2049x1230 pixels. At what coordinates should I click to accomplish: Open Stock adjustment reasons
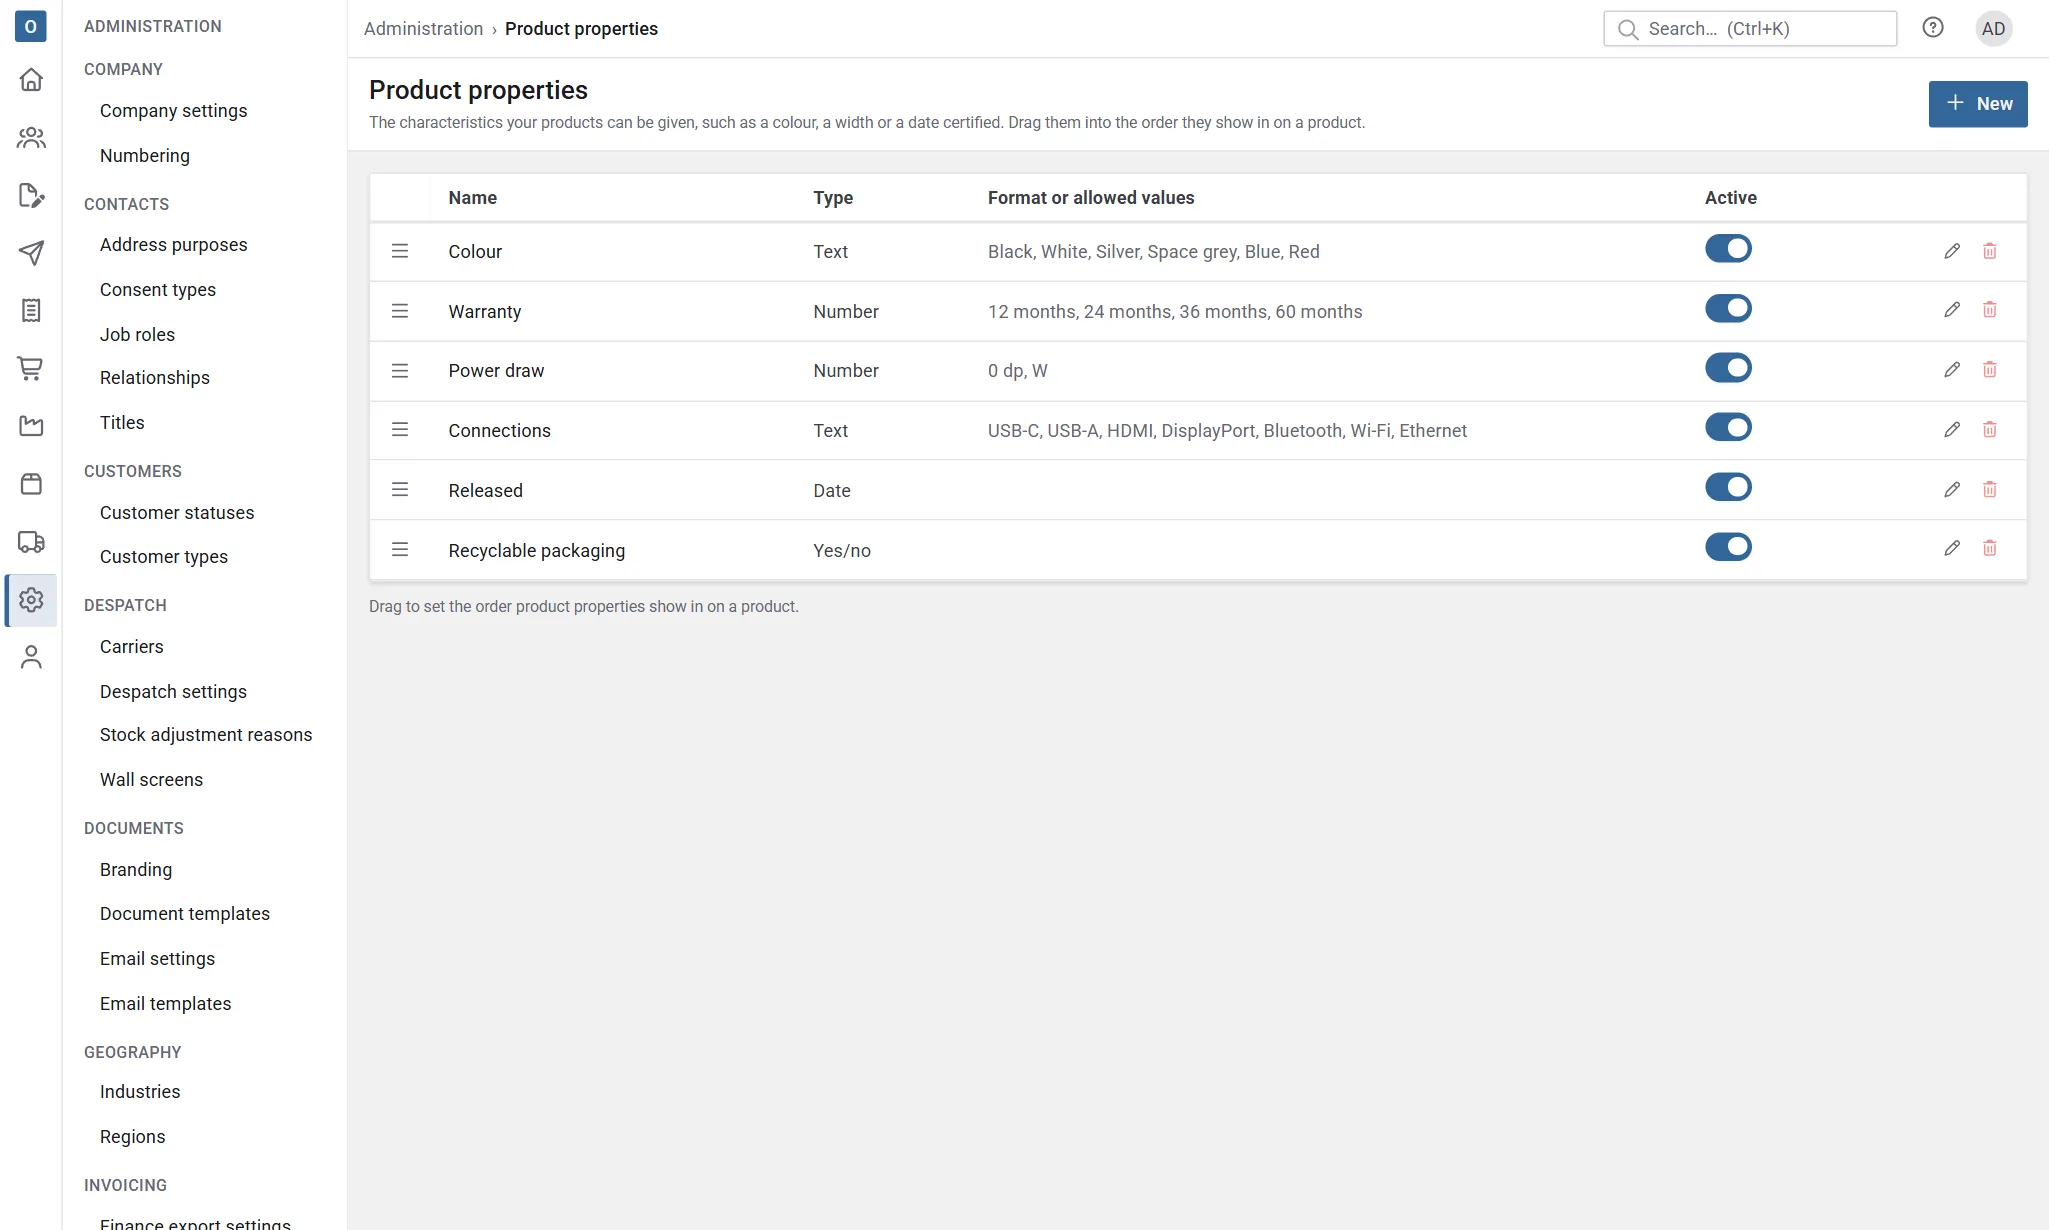pyautogui.click(x=206, y=735)
